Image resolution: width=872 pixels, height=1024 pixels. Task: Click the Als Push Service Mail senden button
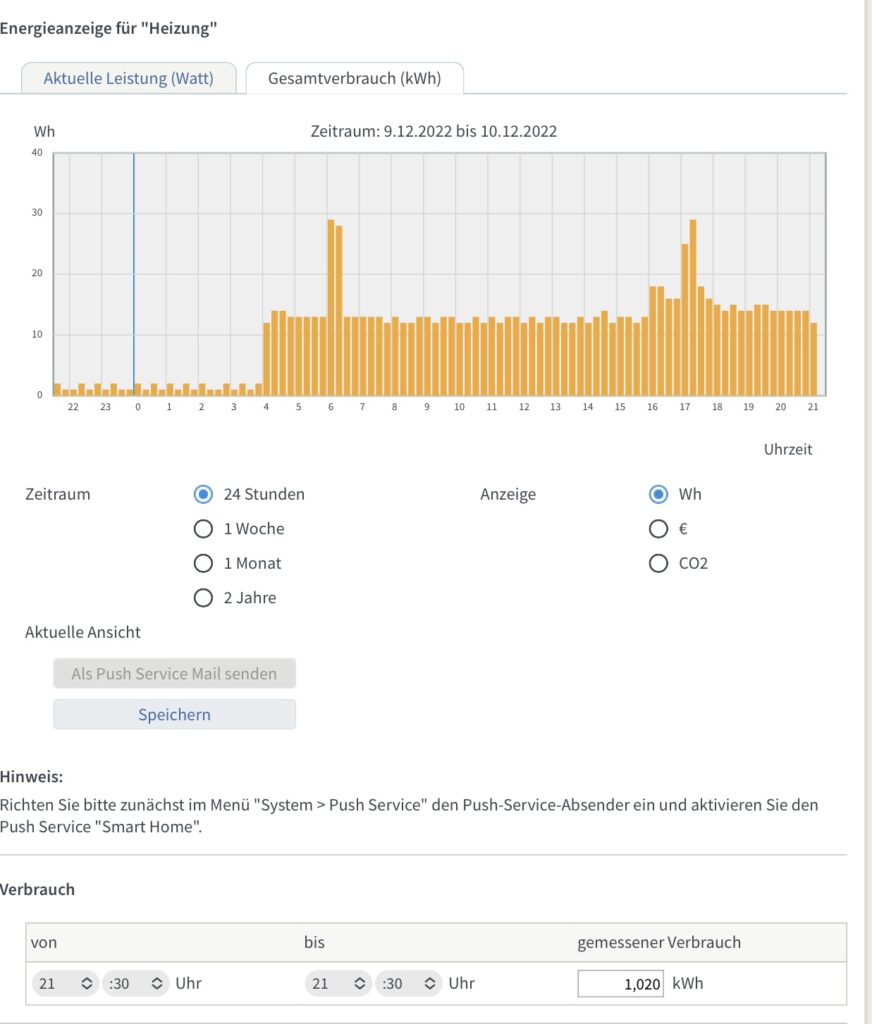174,673
